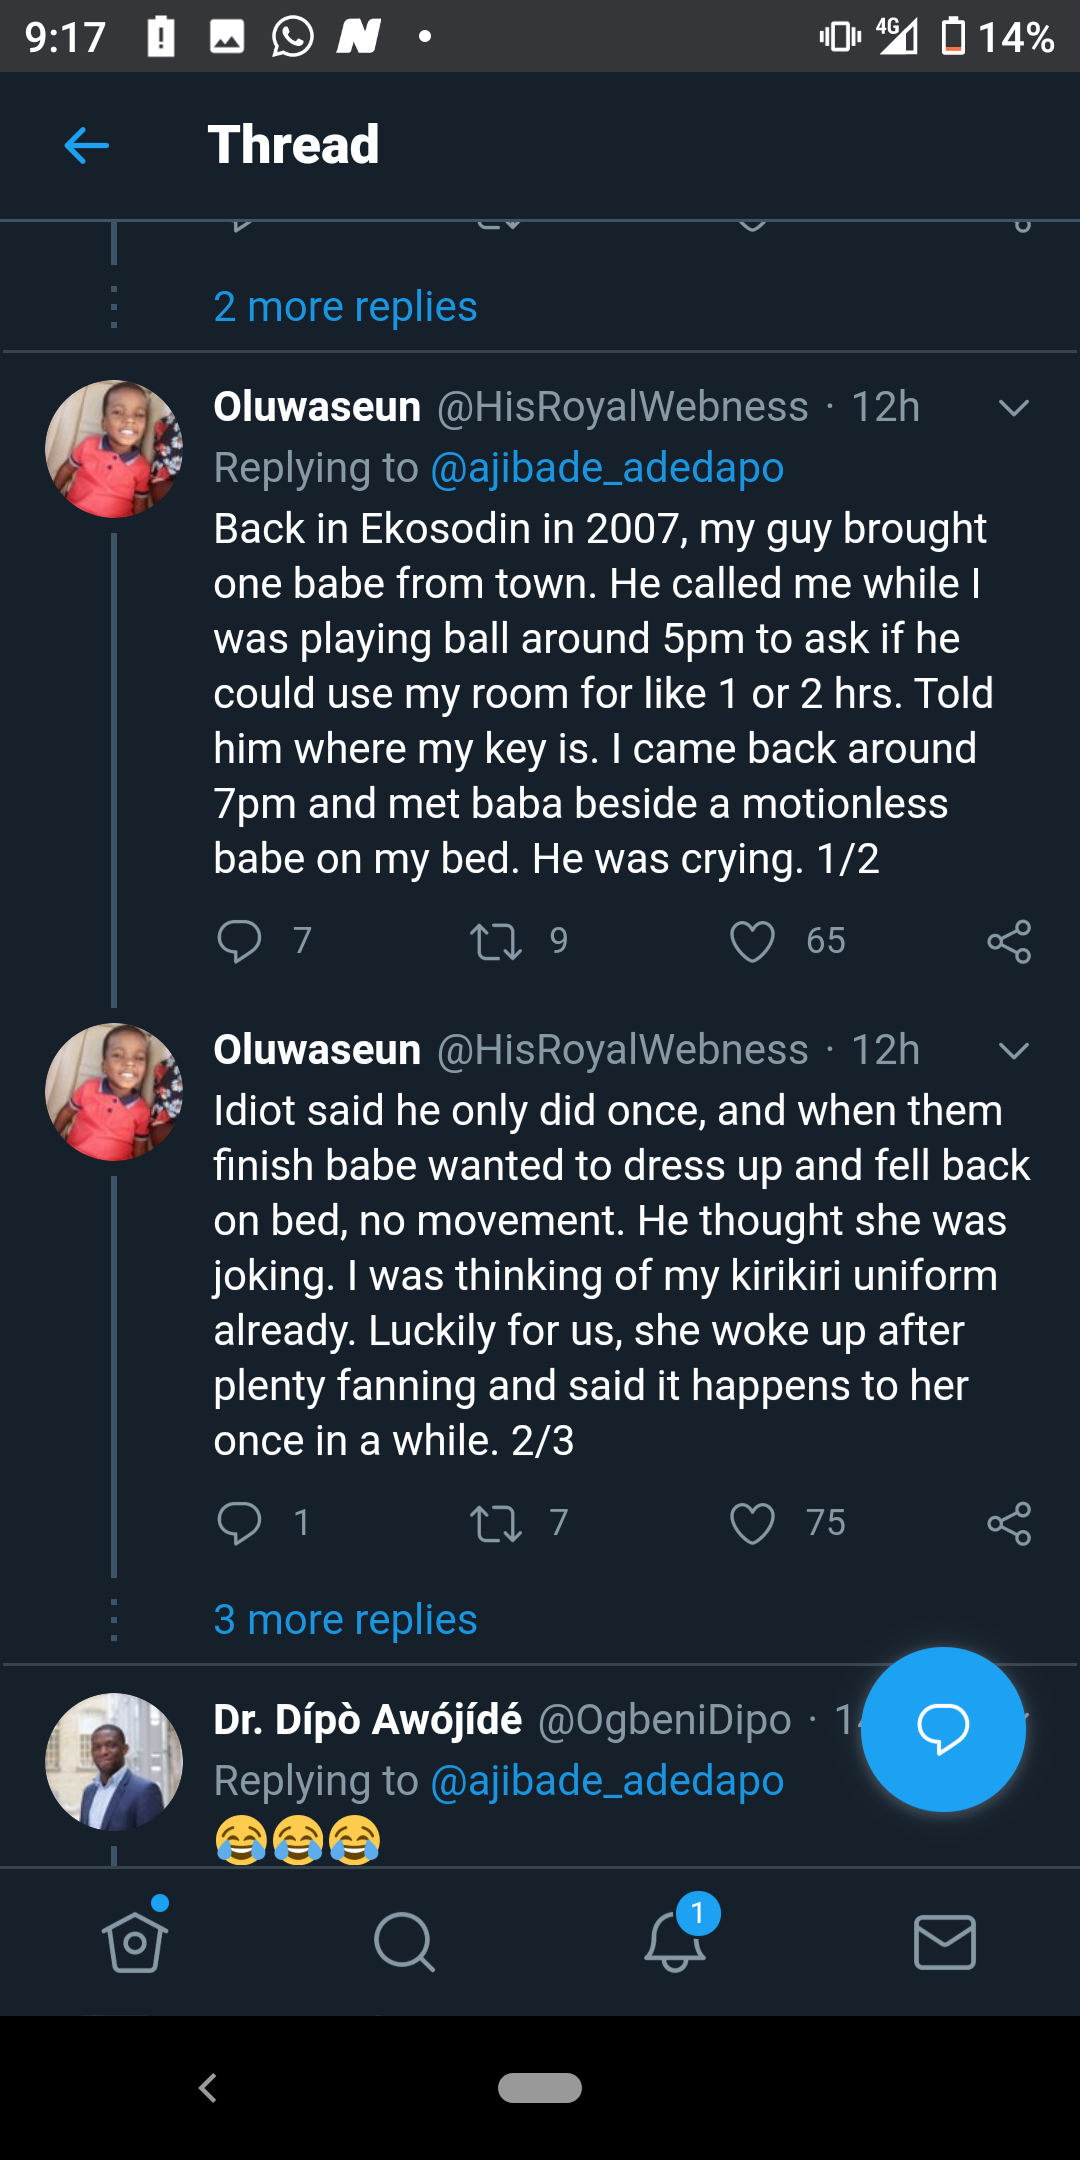This screenshot has height=2160, width=1080.
Task: Share the 2/3 tweet via share icon
Action: [1009, 1523]
